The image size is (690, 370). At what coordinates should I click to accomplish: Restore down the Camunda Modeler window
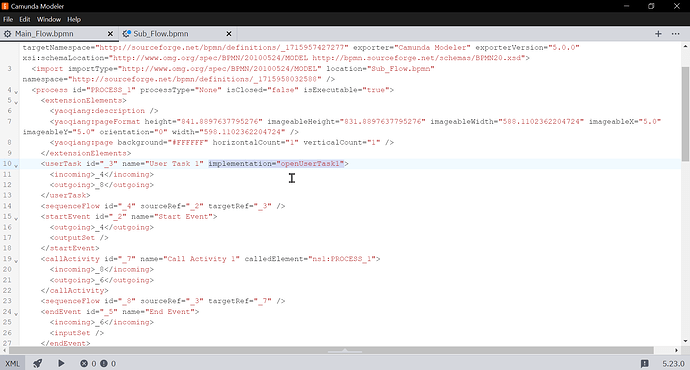click(x=651, y=6)
